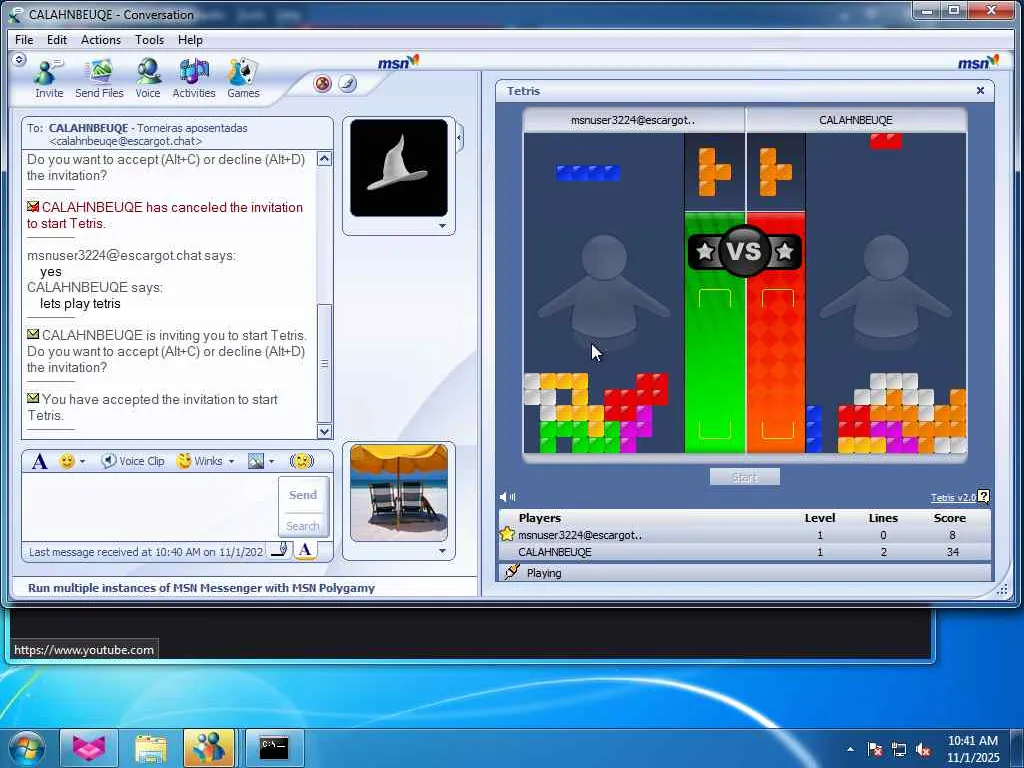Click the Invite toolbar icon
The height and width of the screenshot is (768, 1024).
click(49, 78)
